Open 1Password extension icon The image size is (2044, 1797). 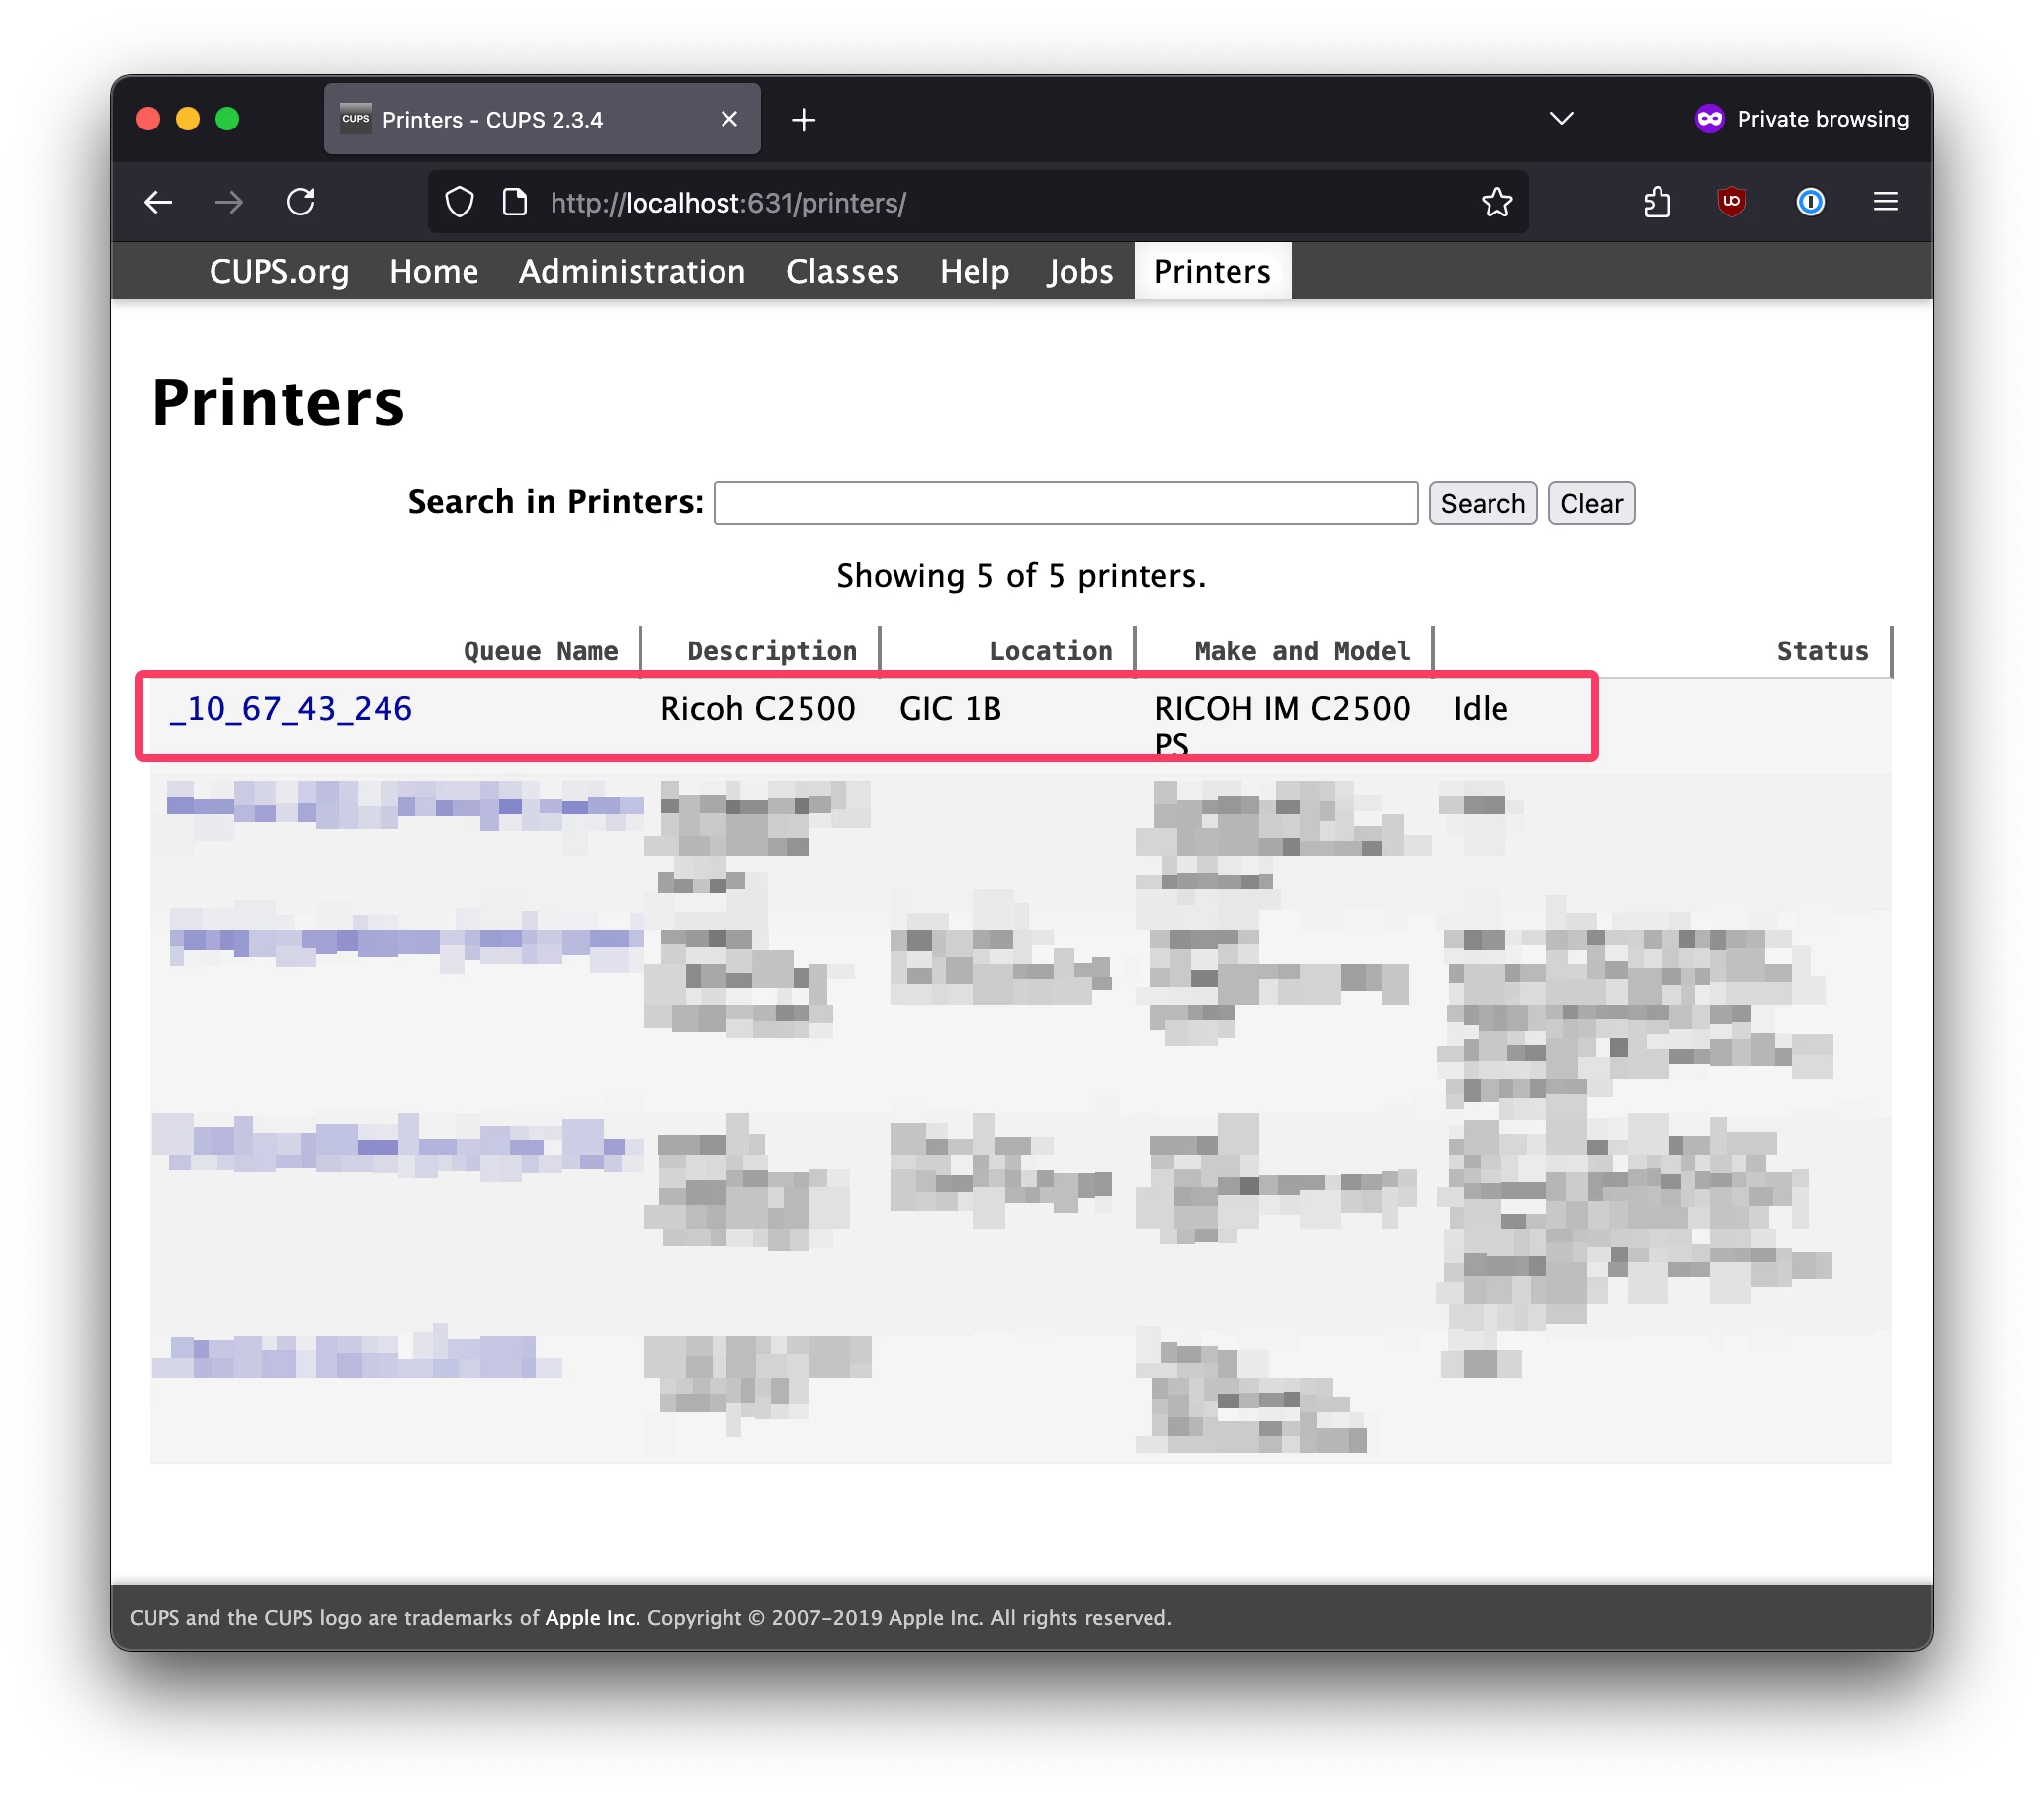(x=1809, y=202)
